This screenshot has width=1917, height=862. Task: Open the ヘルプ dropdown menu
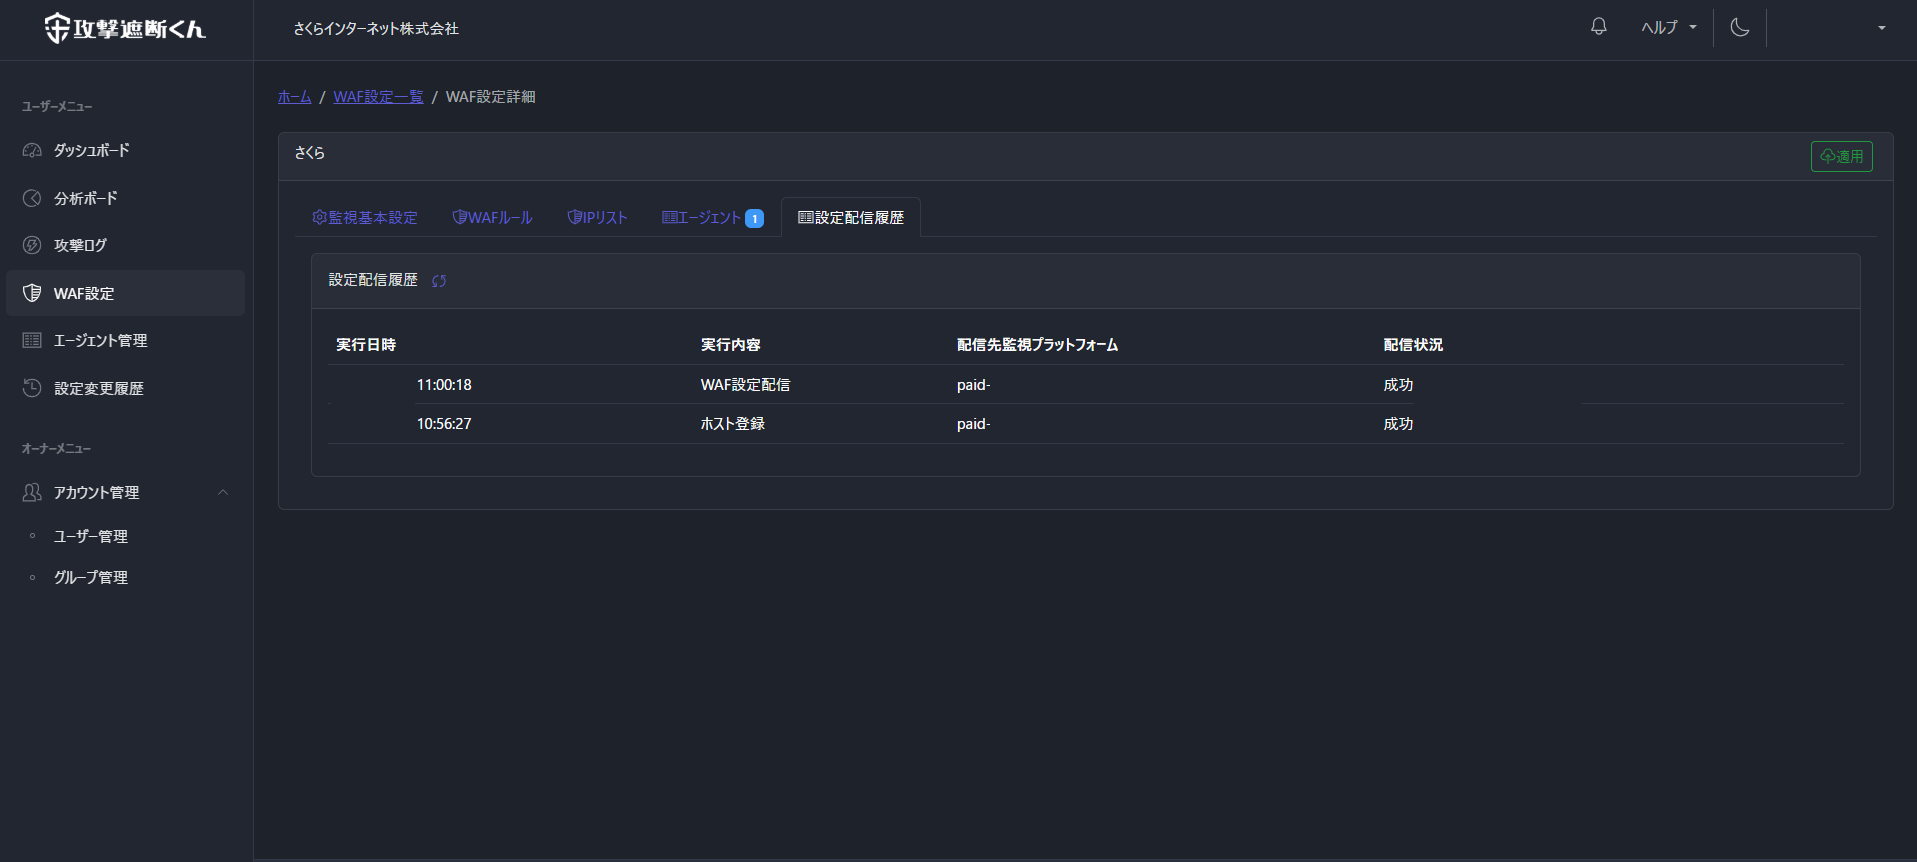[x=1668, y=28]
